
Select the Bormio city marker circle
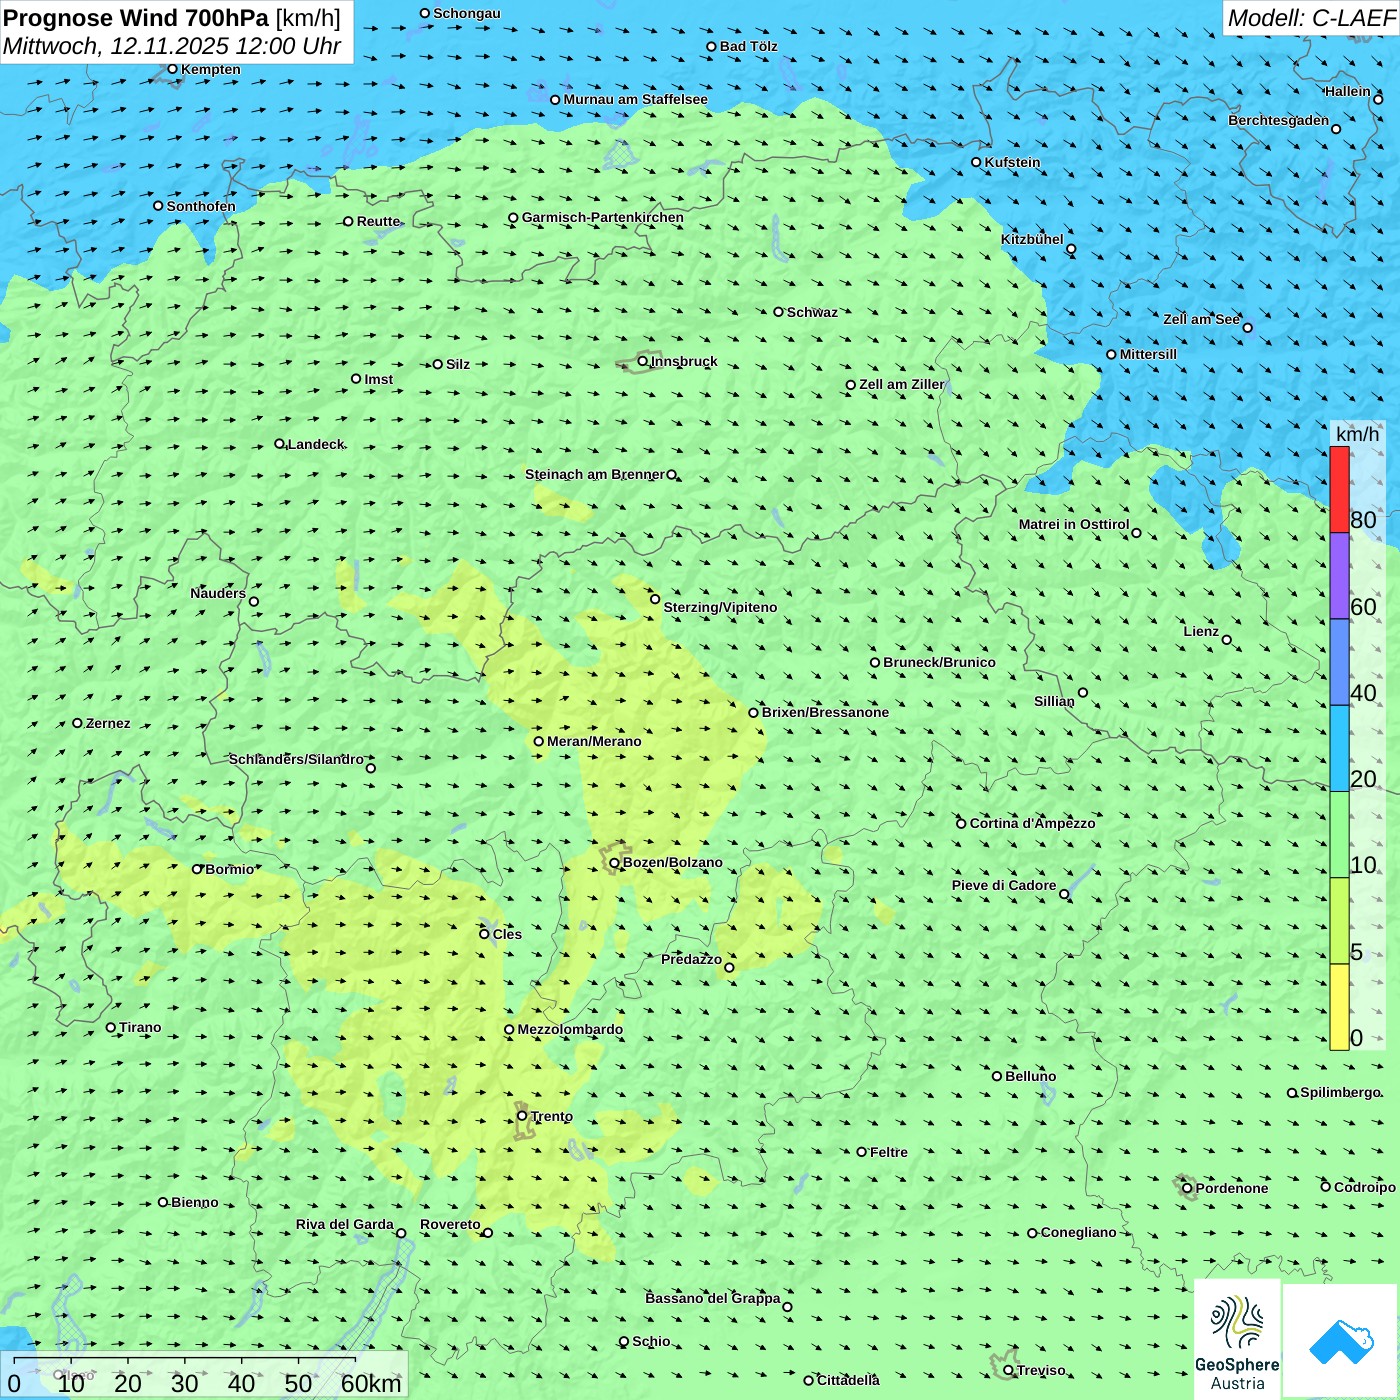[197, 869]
